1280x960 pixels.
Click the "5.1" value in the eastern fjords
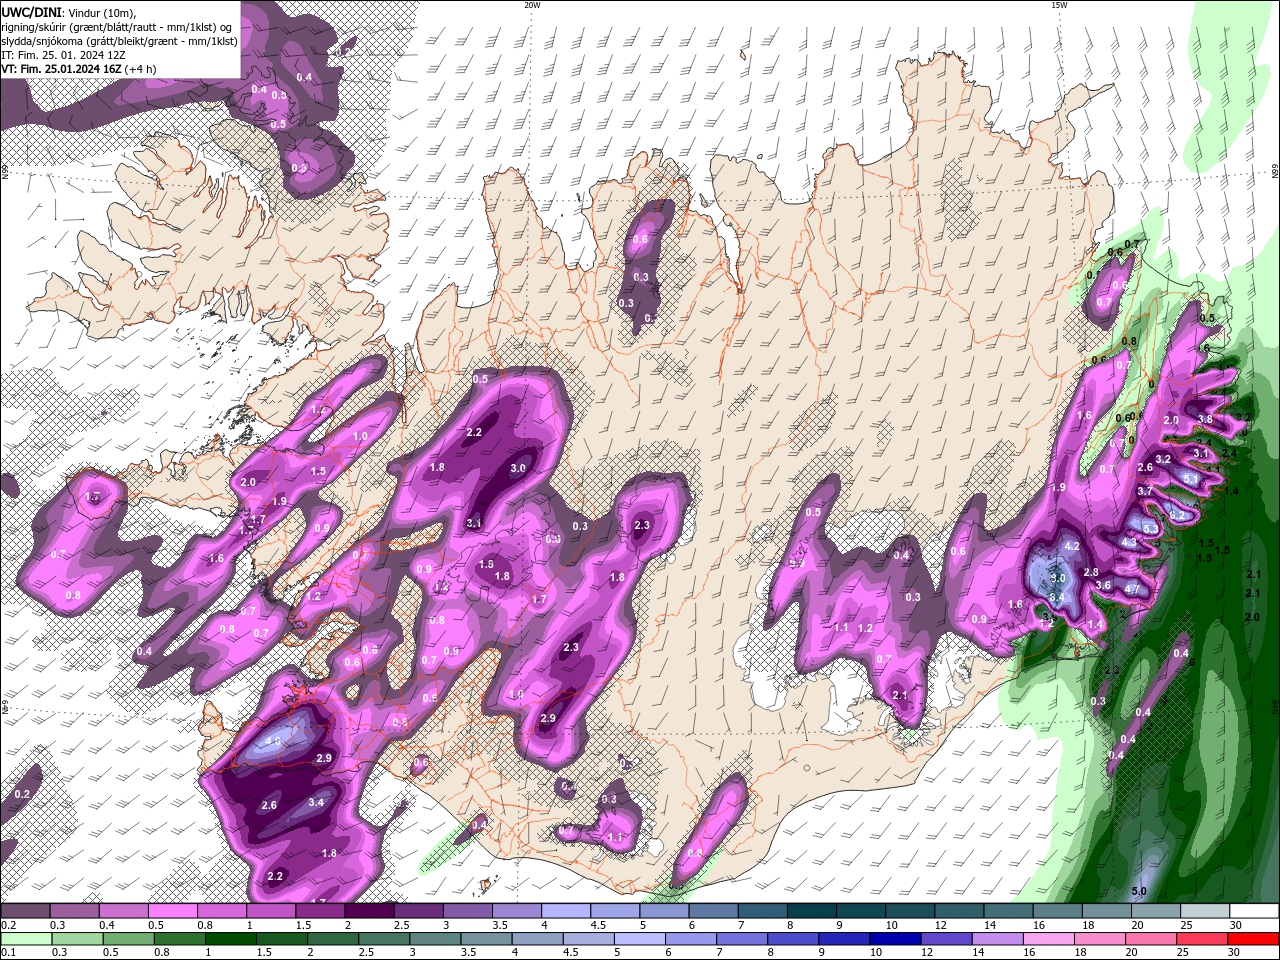(x=1190, y=479)
